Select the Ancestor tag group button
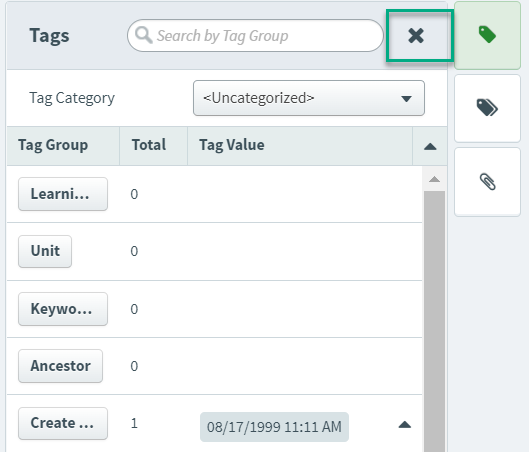This screenshot has height=452, width=529. click(x=60, y=366)
